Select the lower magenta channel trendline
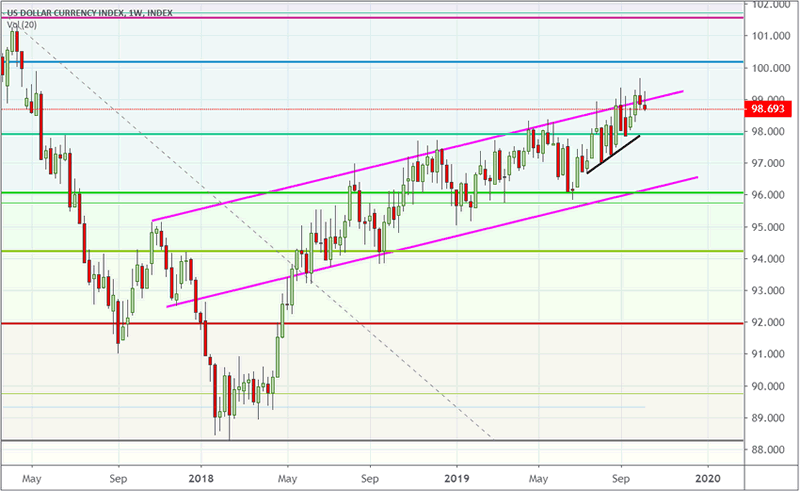The image size is (800, 491). tap(432, 242)
